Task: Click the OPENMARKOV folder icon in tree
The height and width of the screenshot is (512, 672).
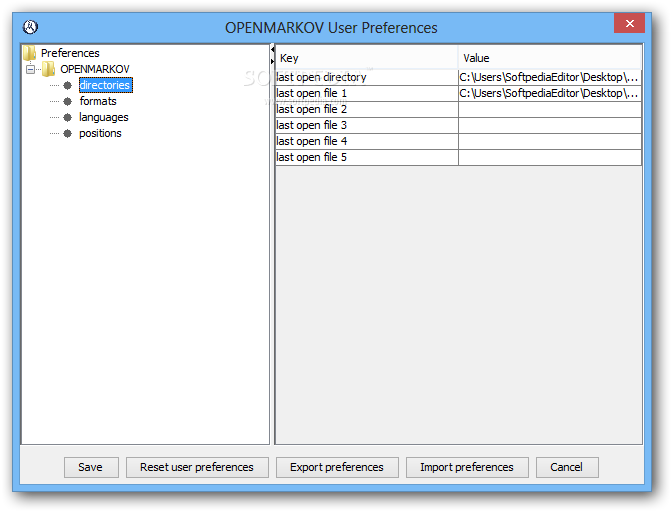Action: 49,69
